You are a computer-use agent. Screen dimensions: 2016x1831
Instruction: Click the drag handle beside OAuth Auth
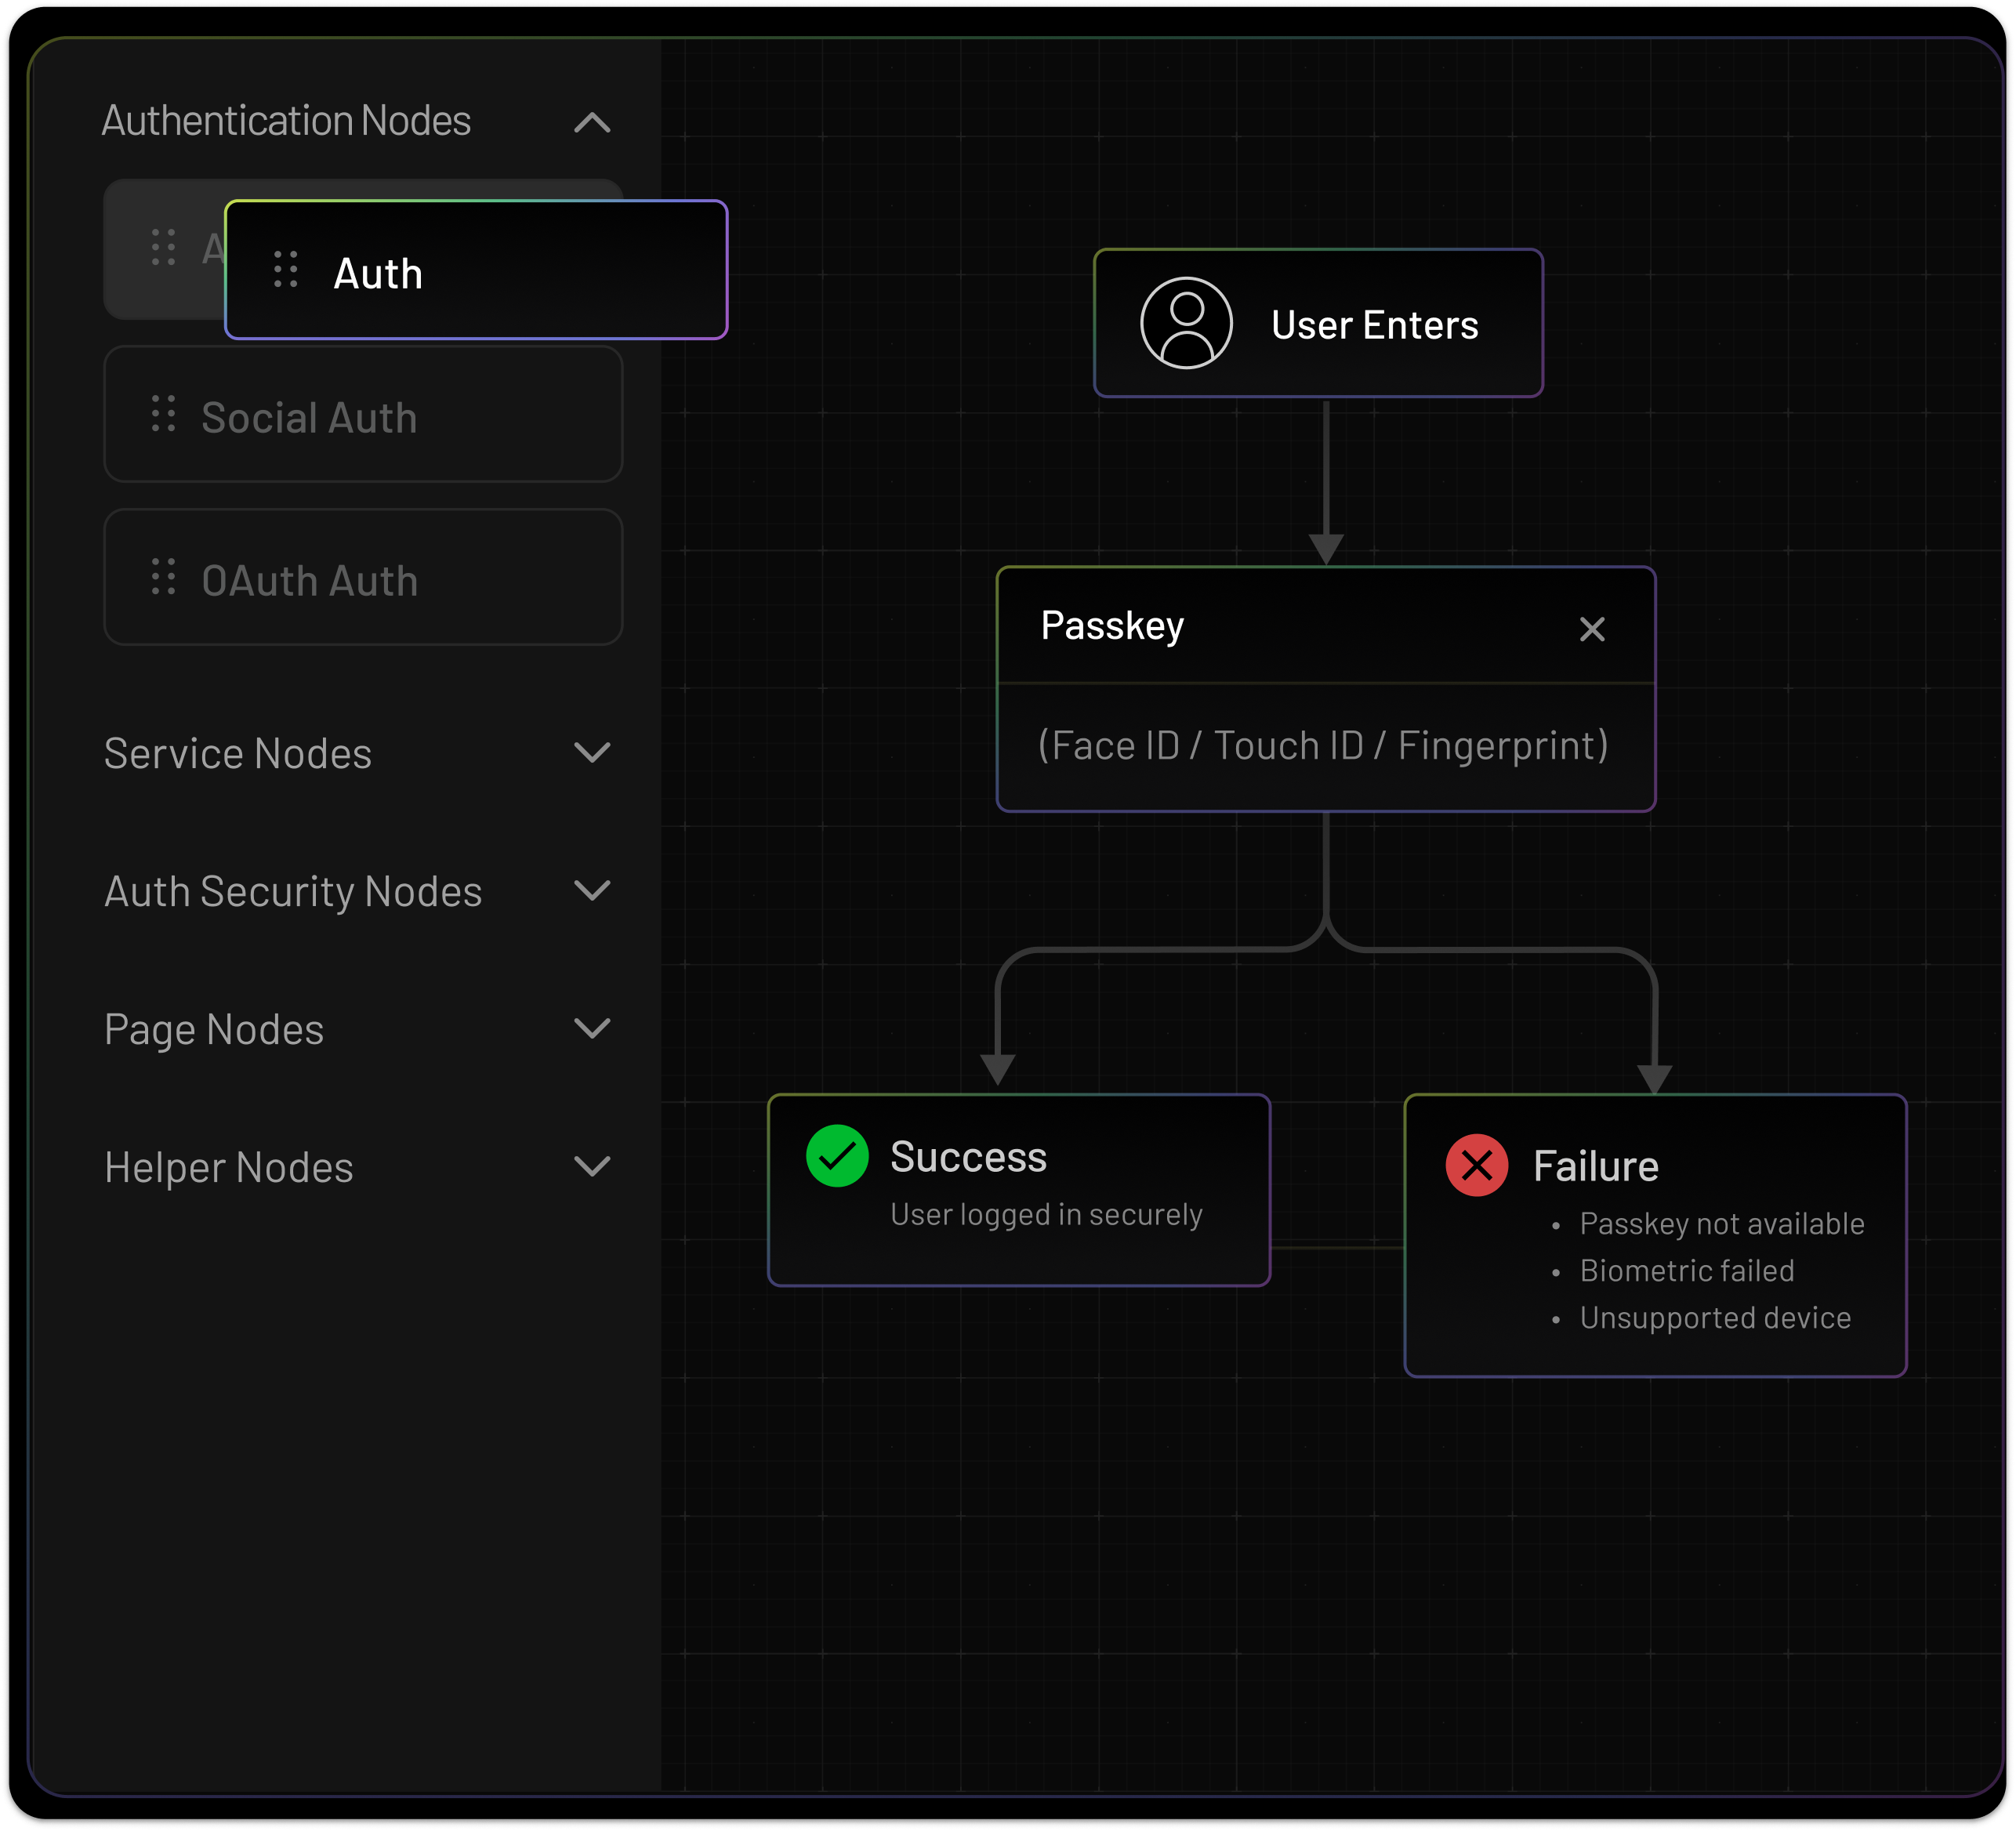[x=163, y=578]
